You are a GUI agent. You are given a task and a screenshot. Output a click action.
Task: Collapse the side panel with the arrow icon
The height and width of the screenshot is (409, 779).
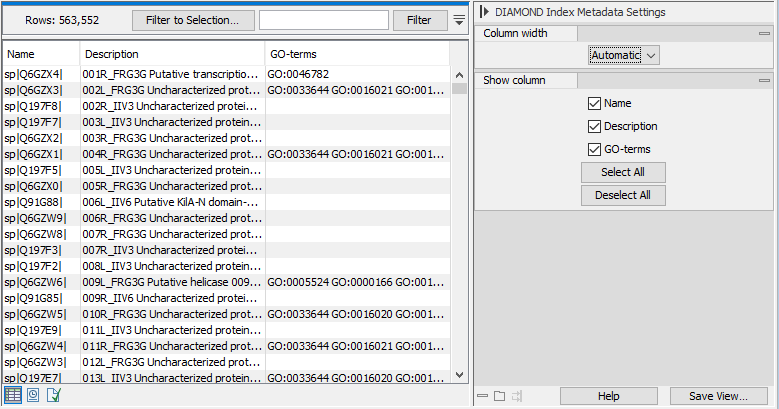pyautogui.click(x=484, y=12)
